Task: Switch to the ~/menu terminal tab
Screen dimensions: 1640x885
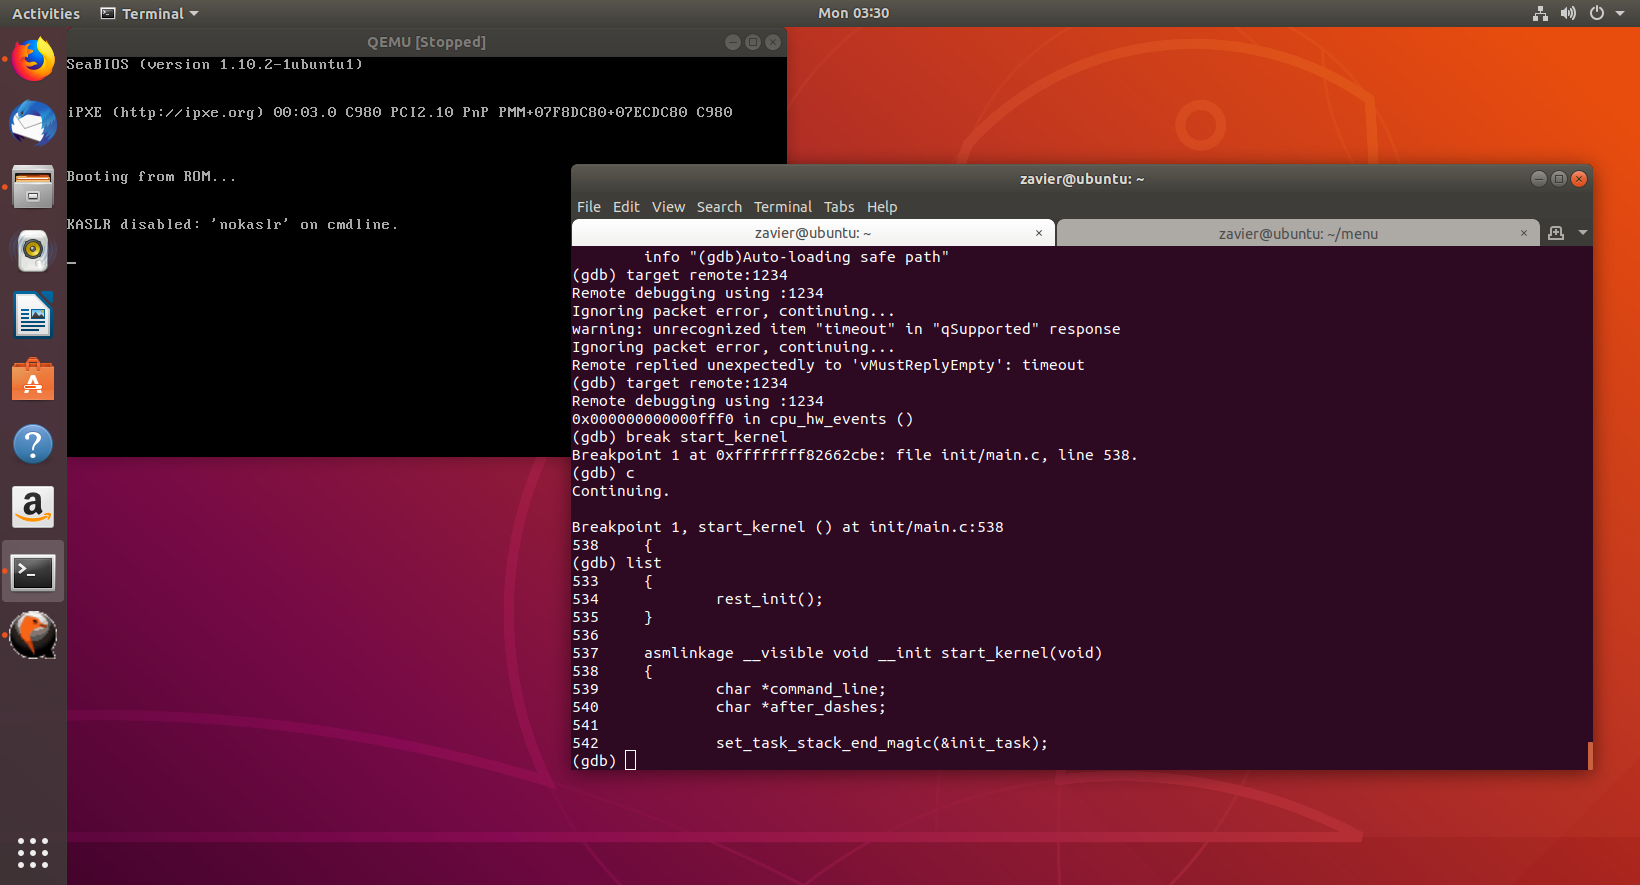Action: (x=1297, y=234)
